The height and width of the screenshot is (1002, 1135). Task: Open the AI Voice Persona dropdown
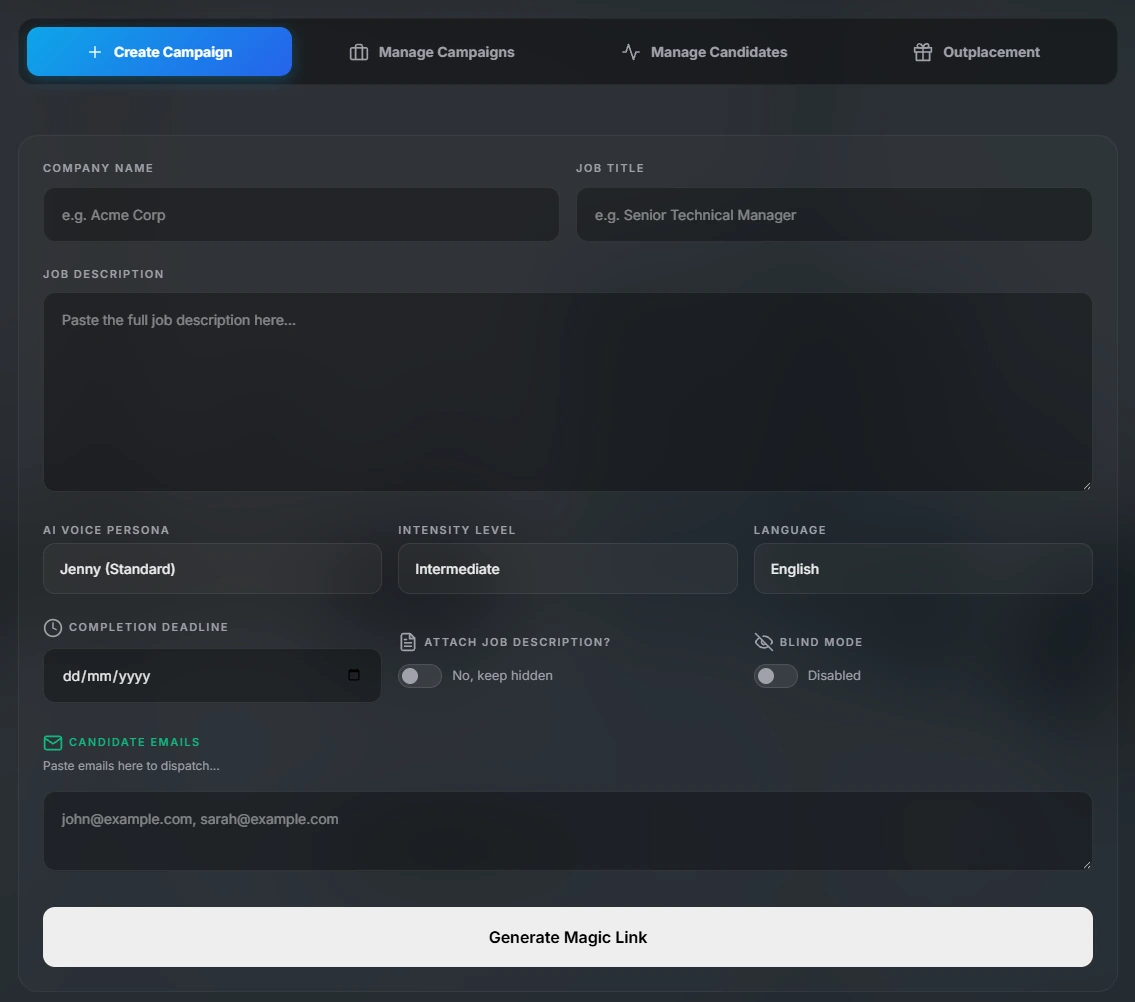tap(212, 569)
